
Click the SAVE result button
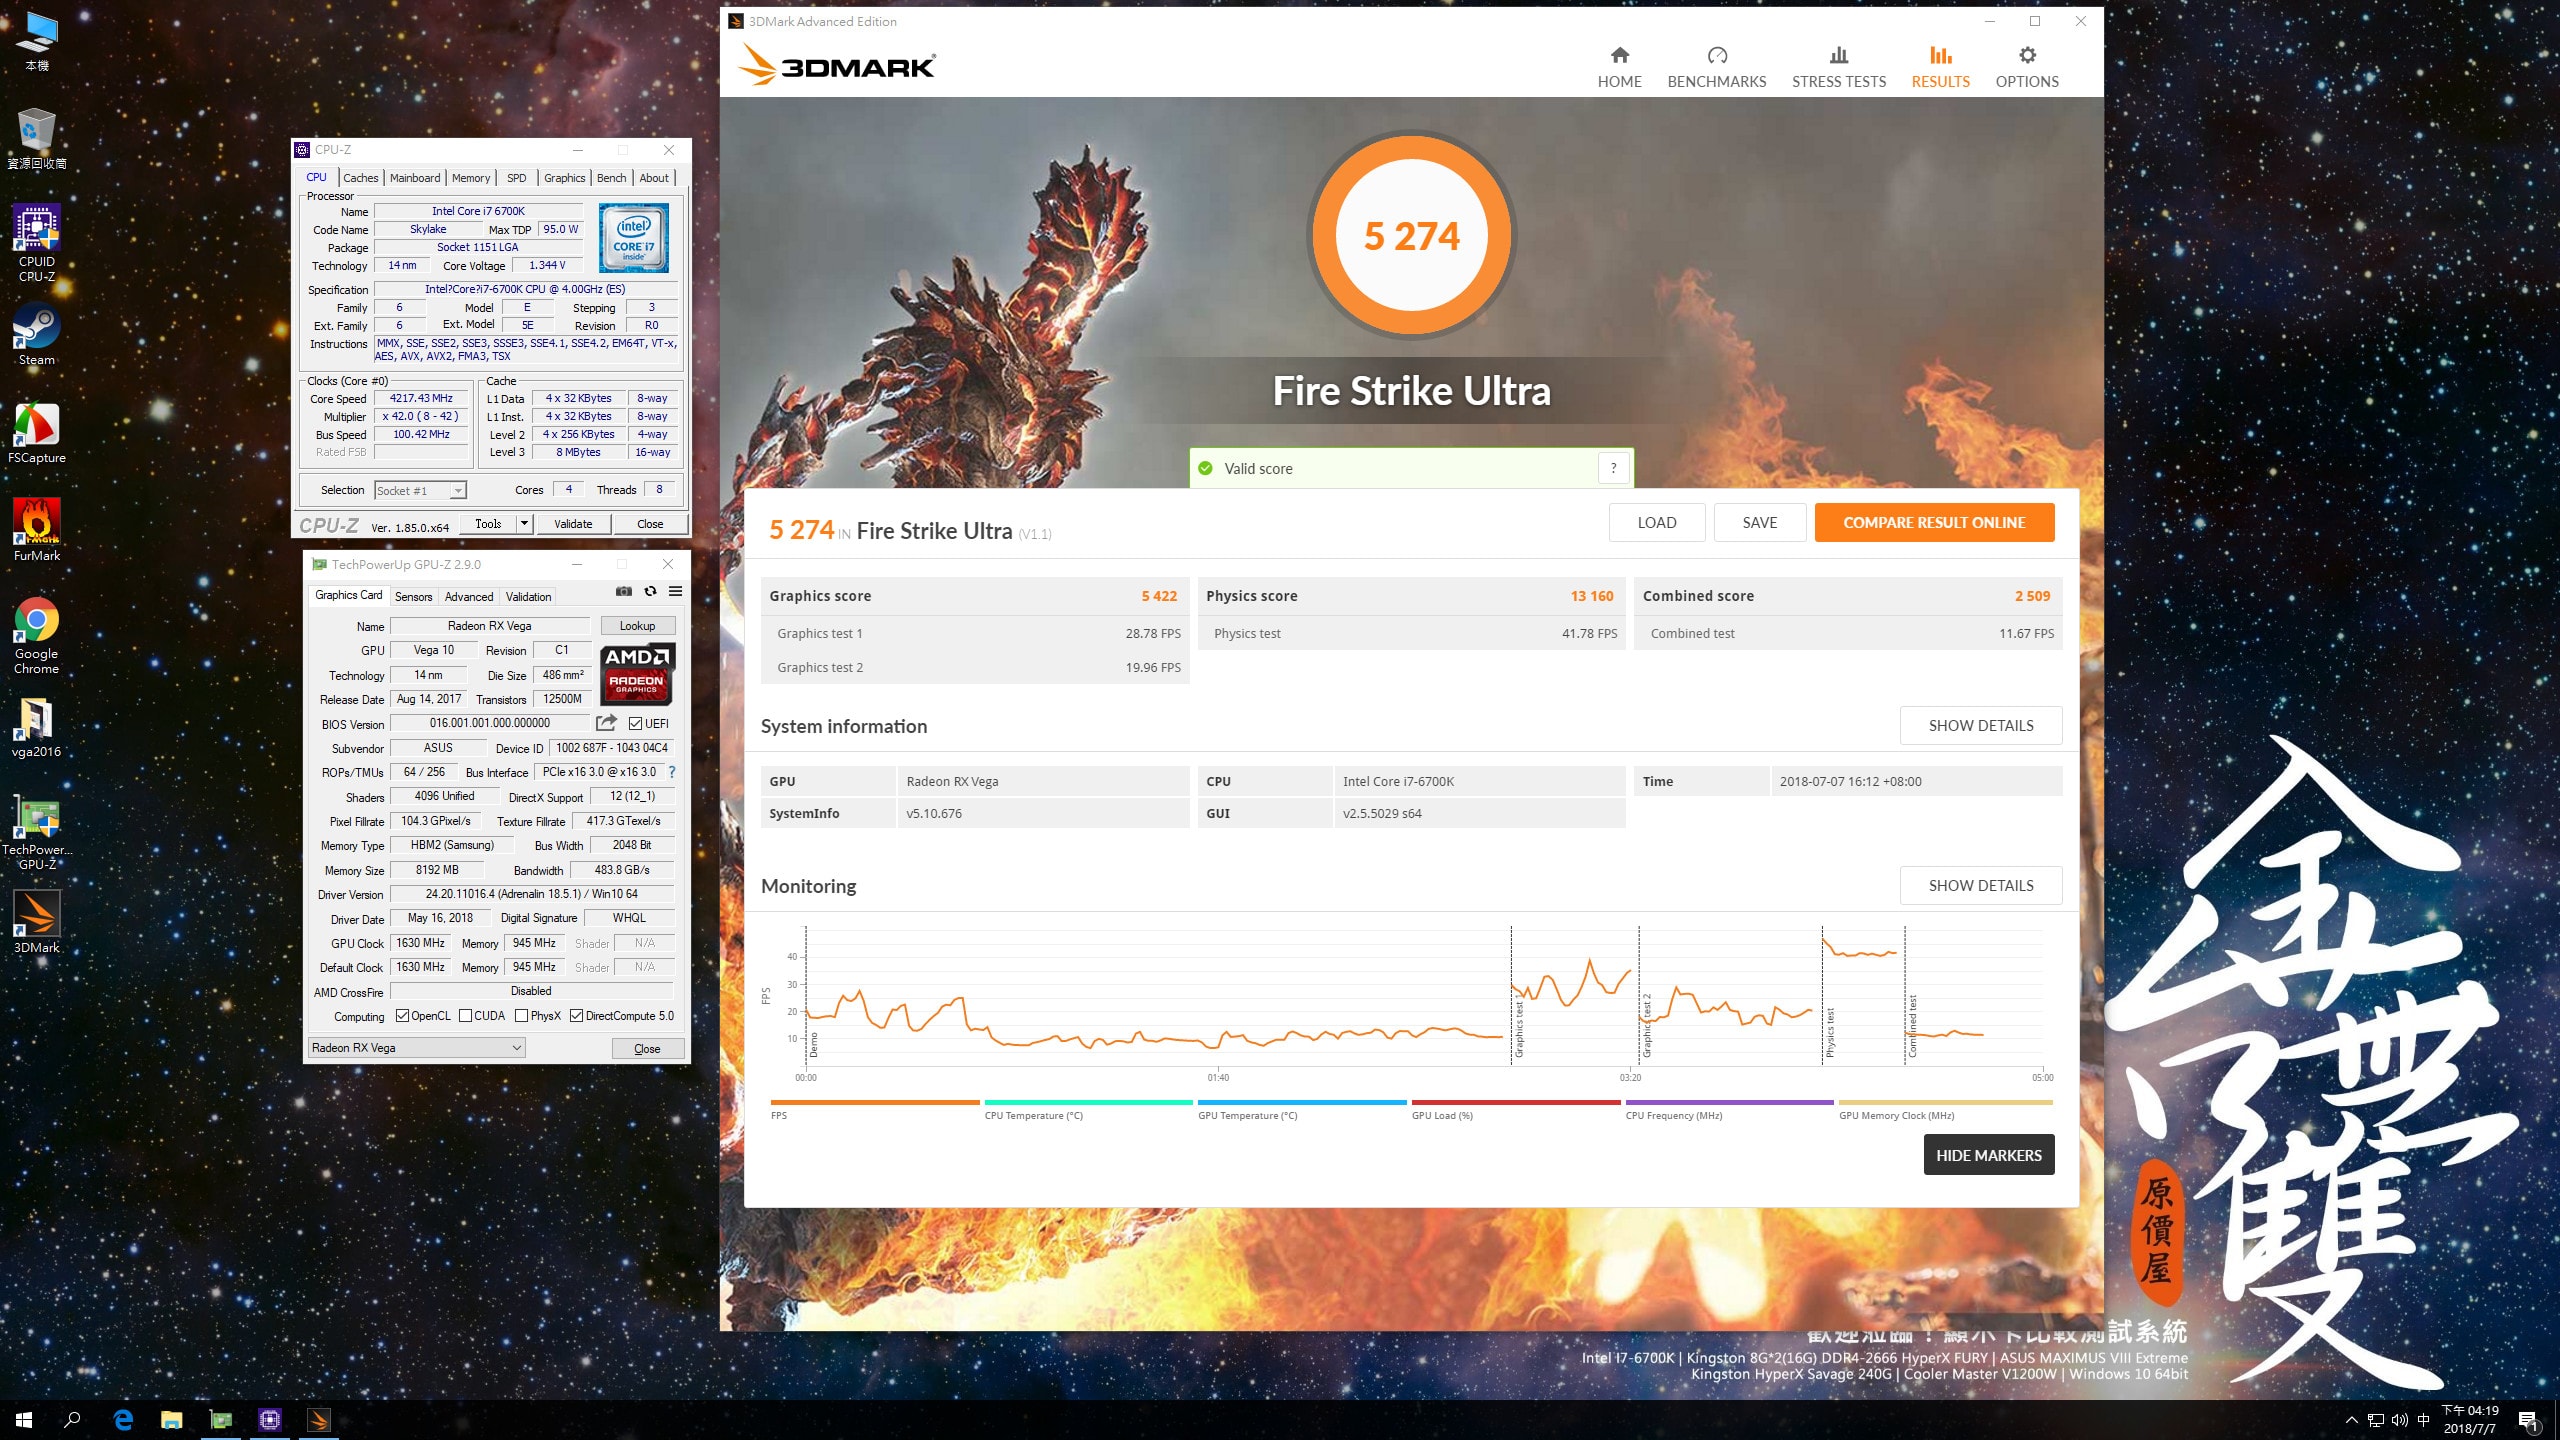tap(1760, 522)
